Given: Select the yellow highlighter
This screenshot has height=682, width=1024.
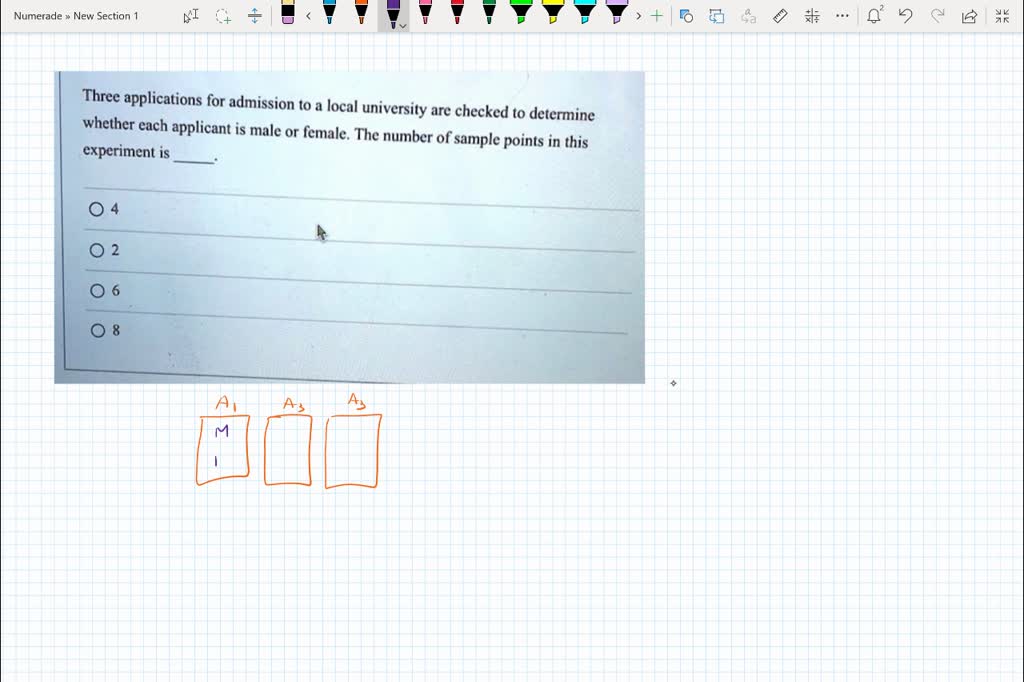Looking at the screenshot, I should point(552,12).
